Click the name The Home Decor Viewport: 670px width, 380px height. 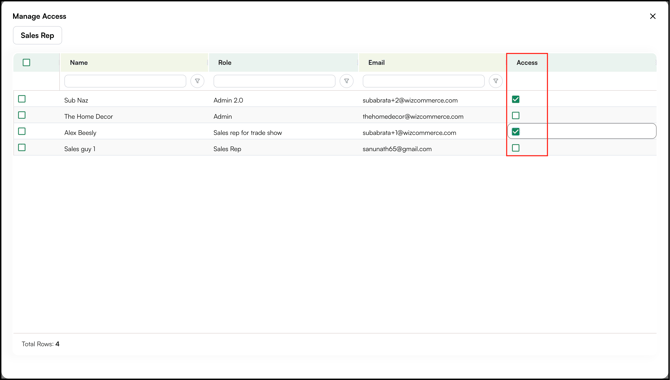88,116
